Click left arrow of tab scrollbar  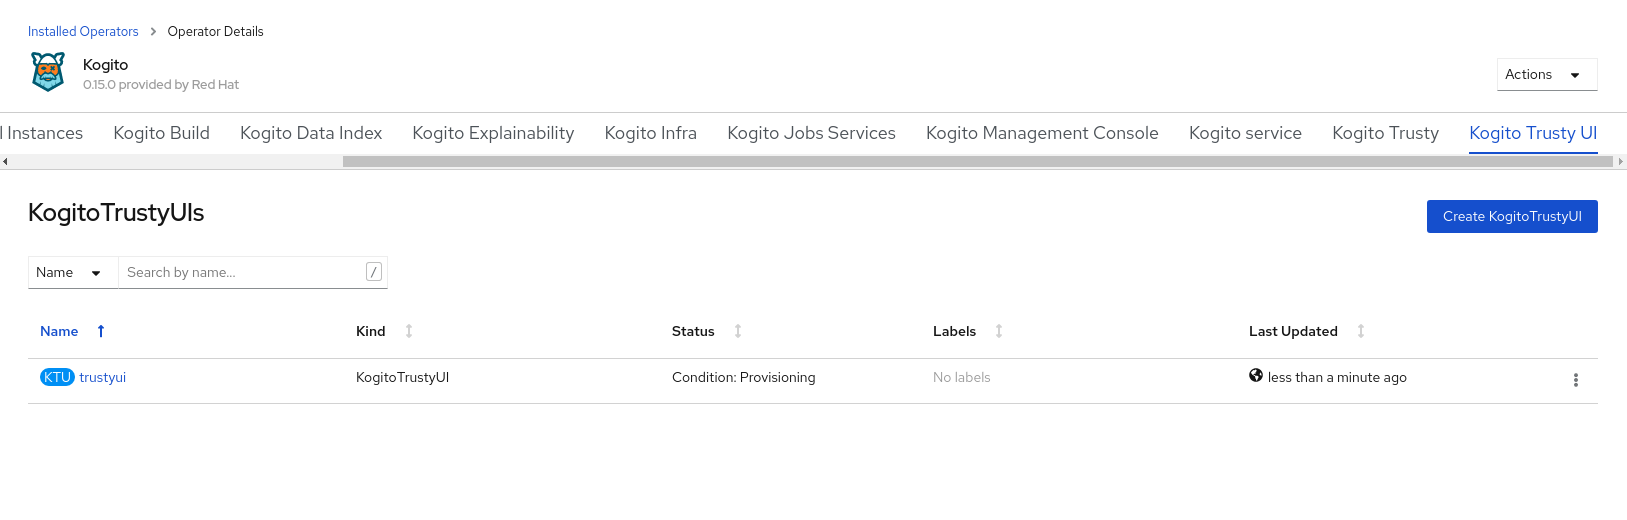5,161
